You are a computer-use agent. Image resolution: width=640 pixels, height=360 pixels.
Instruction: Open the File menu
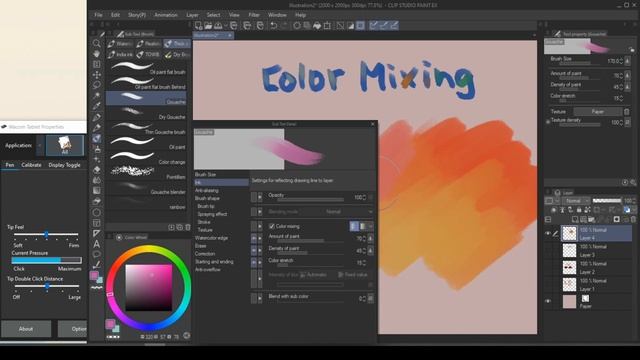coord(98,15)
